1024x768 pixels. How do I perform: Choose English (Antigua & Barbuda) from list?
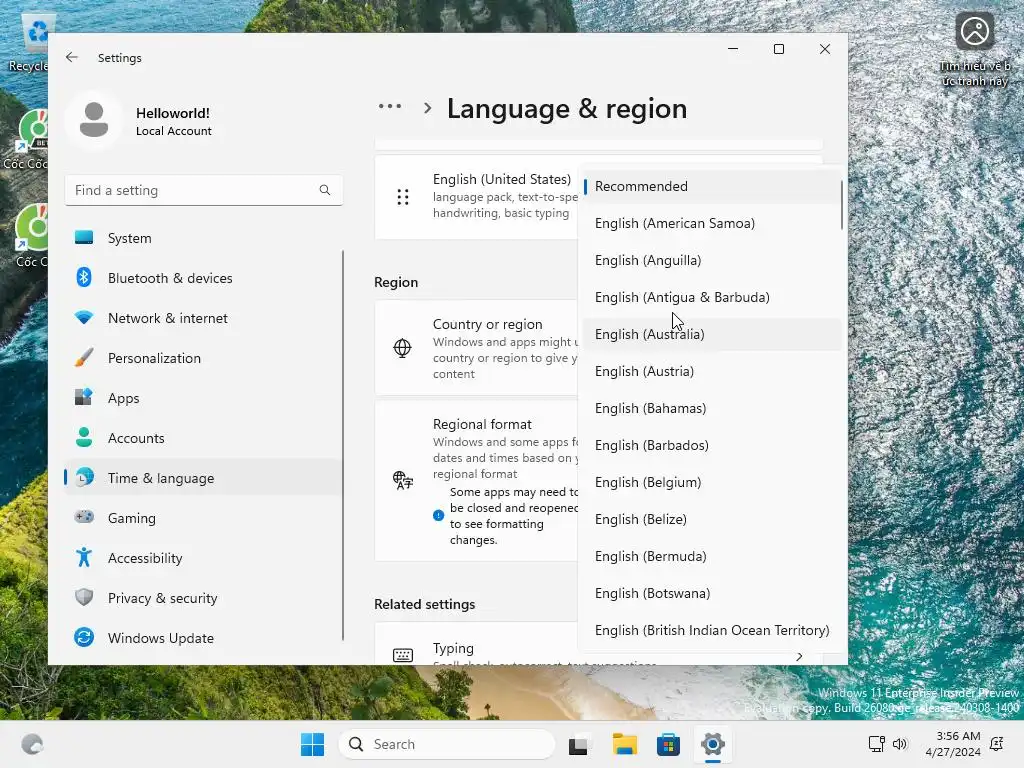point(711,298)
